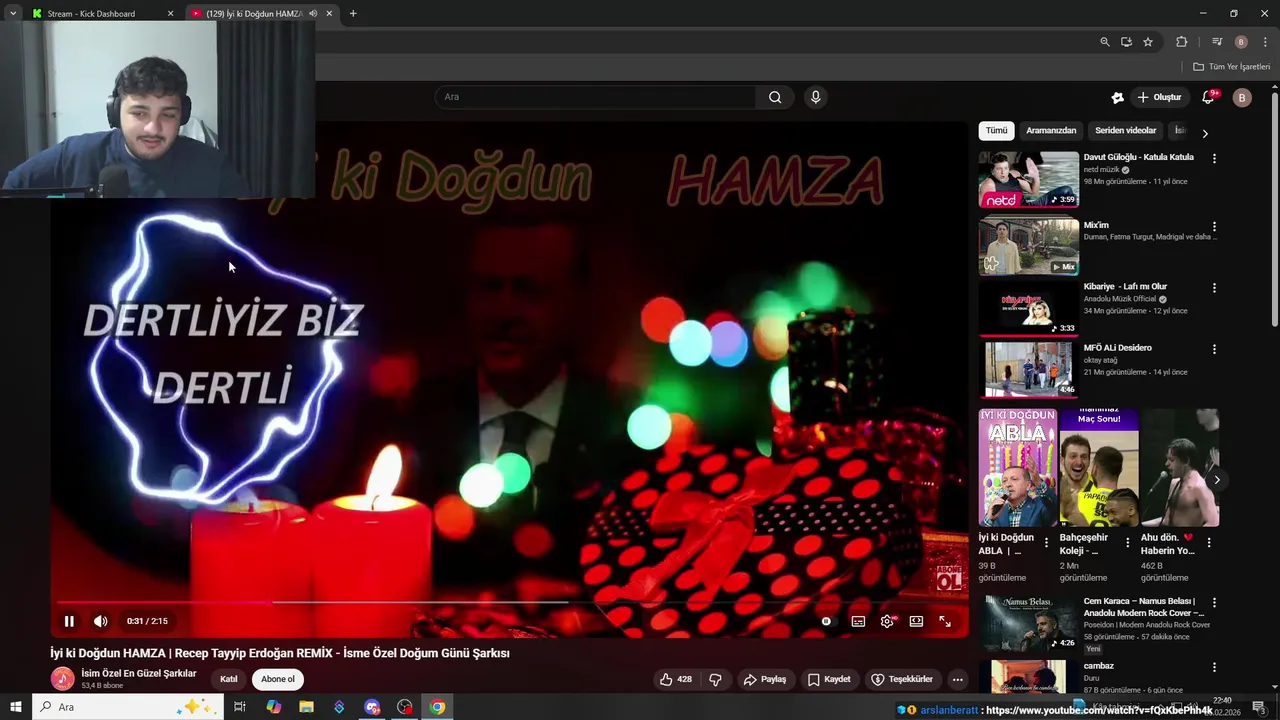The image size is (1280, 720).
Task: Open the Chrome three-dot menu
Action: [1265, 42]
